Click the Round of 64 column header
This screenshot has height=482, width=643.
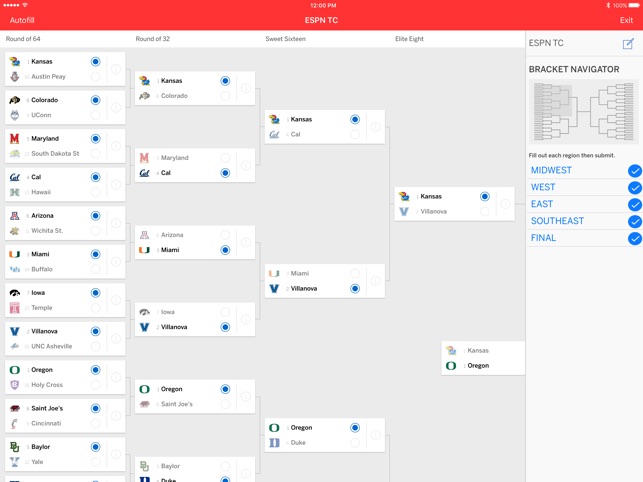[x=23, y=39]
